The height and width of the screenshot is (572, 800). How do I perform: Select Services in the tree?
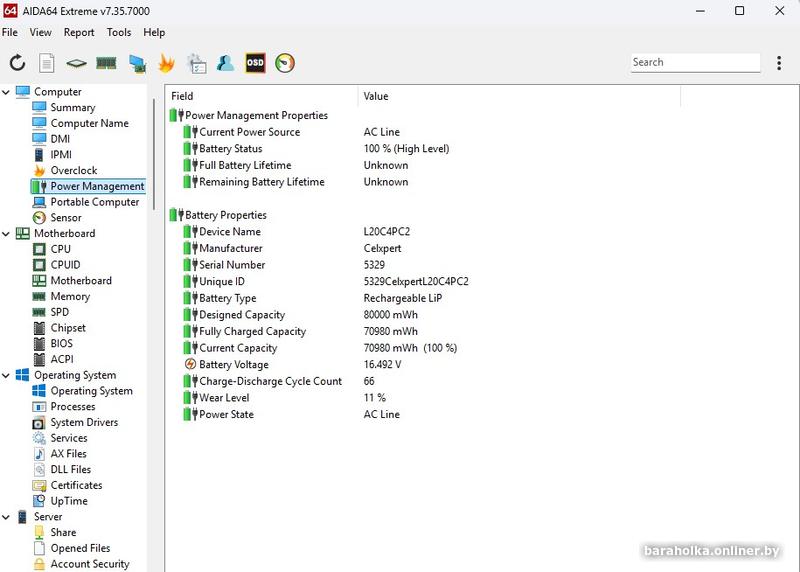pyautogui.click(x=60, y=438)
